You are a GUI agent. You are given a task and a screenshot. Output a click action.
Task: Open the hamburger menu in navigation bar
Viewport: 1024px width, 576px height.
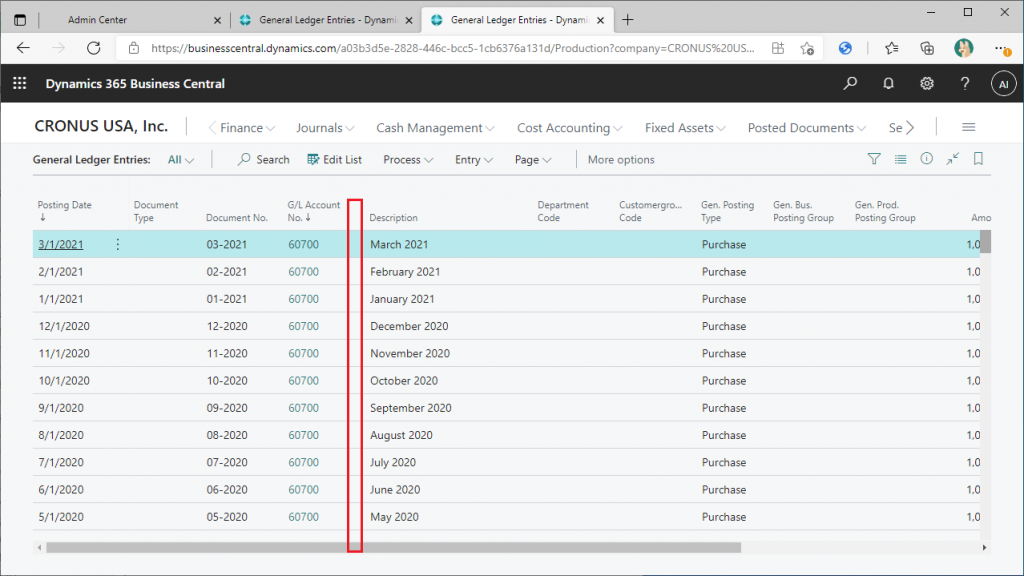click(968, 127)
